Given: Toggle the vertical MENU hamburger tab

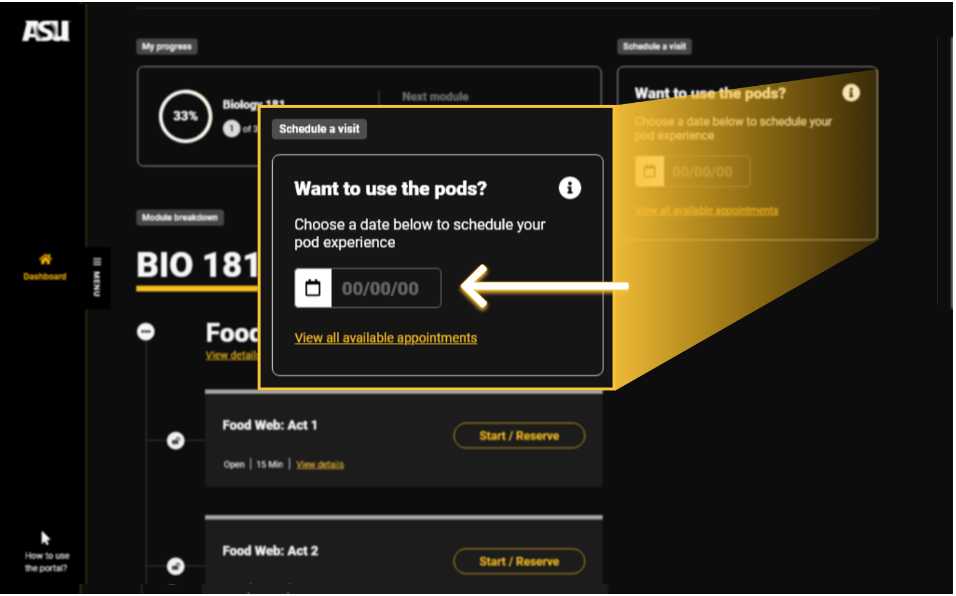Looking at the screenshot, I should click(x=97, y=277).
